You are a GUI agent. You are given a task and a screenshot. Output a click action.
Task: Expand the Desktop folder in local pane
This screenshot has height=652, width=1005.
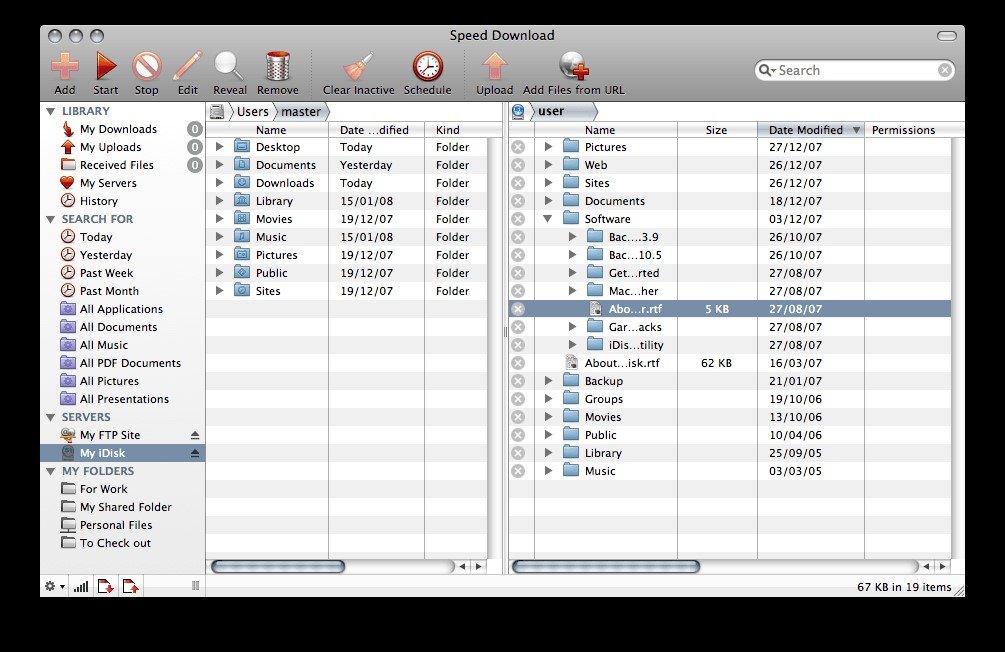(219, 147)
